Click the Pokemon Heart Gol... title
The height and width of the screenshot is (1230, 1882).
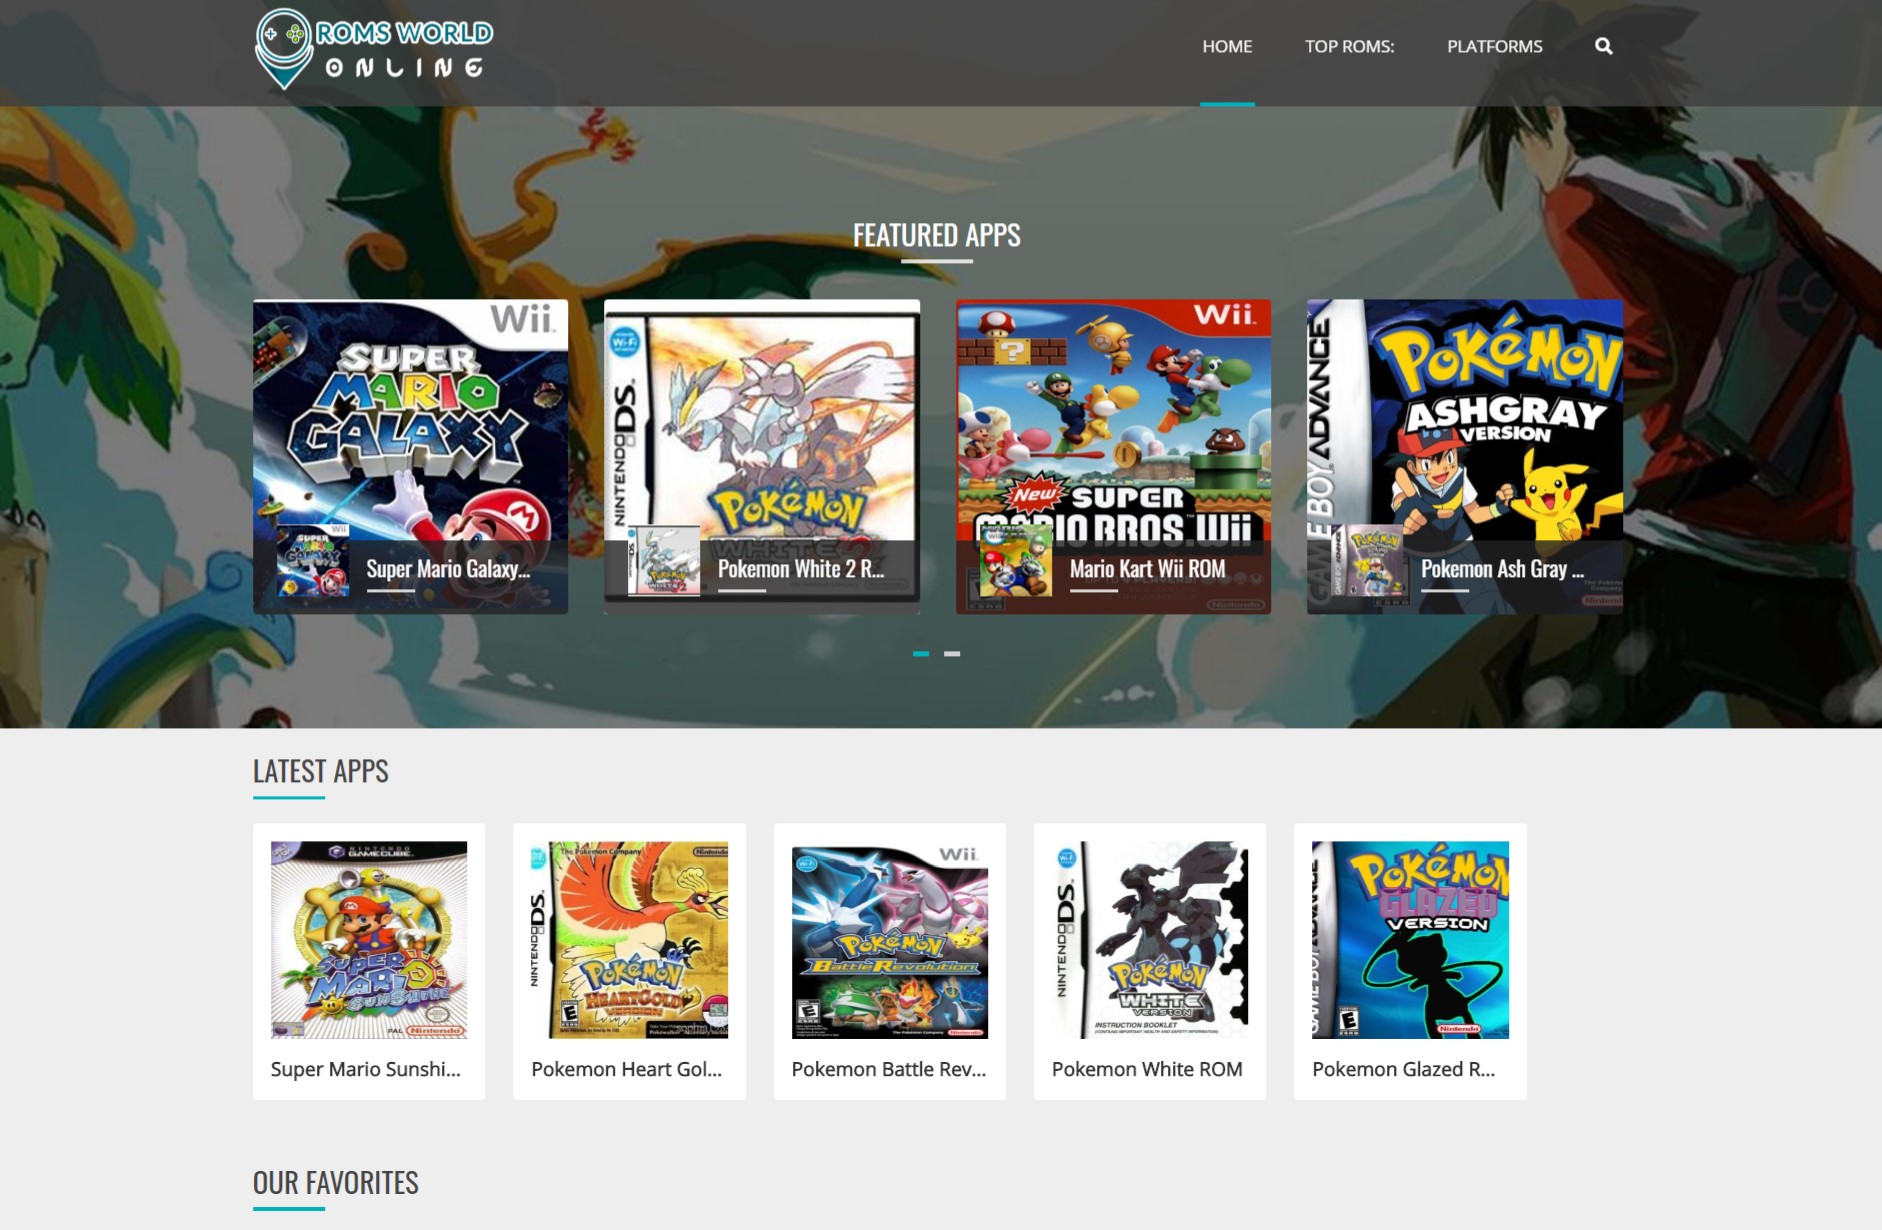626,1069
